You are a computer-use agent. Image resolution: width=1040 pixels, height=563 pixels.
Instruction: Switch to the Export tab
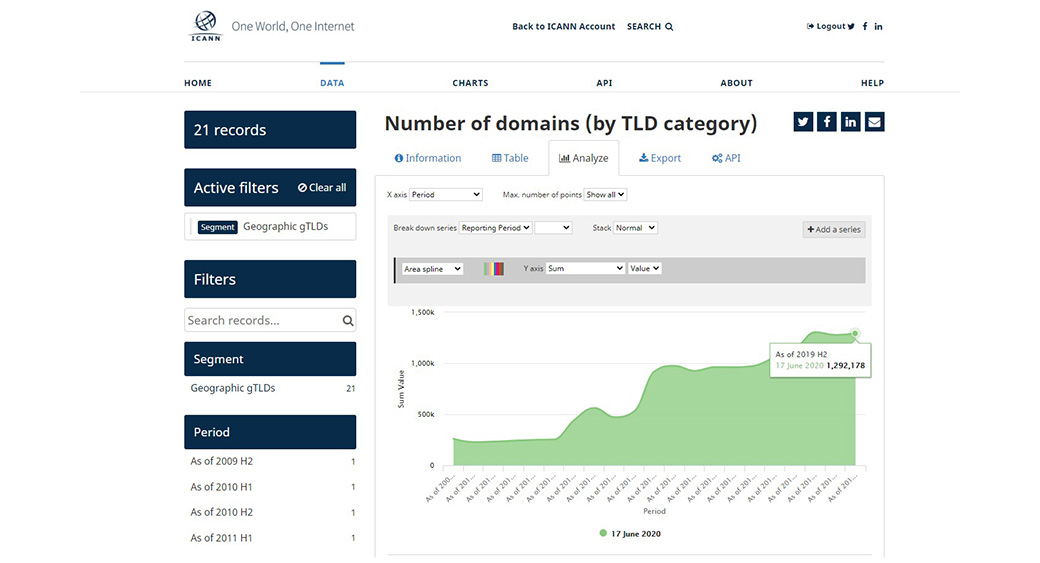tap(660, 158)
